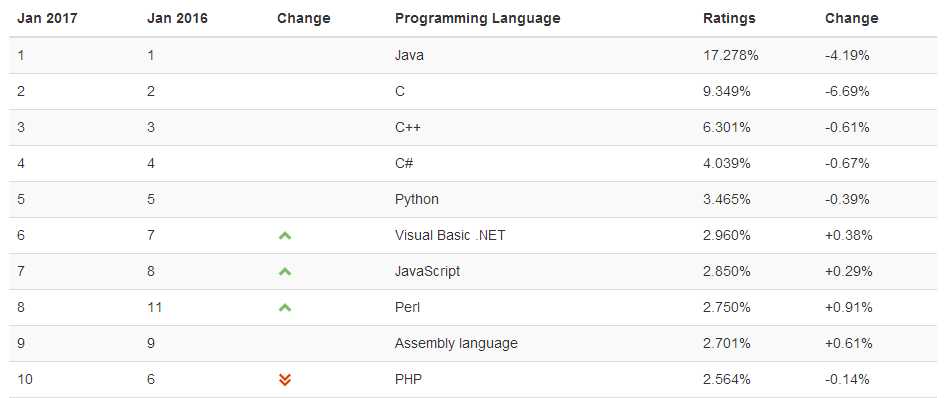The width and height of the screenshot is (946, 398).
Task: Click the Ratings column header
Action: point(729,18)
